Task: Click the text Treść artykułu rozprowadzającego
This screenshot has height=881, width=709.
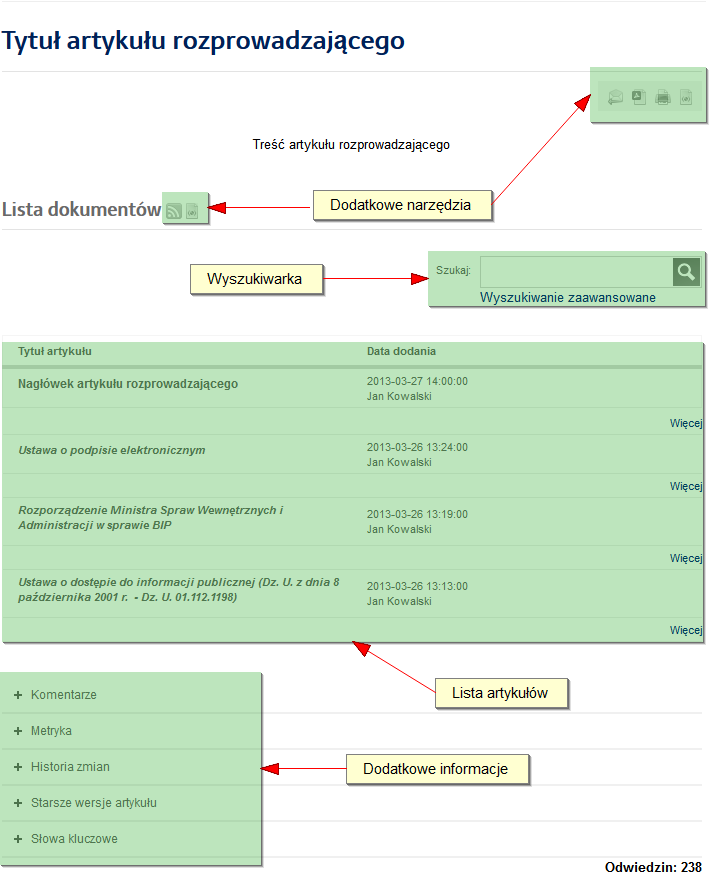Action: click(x=351, y=145)
